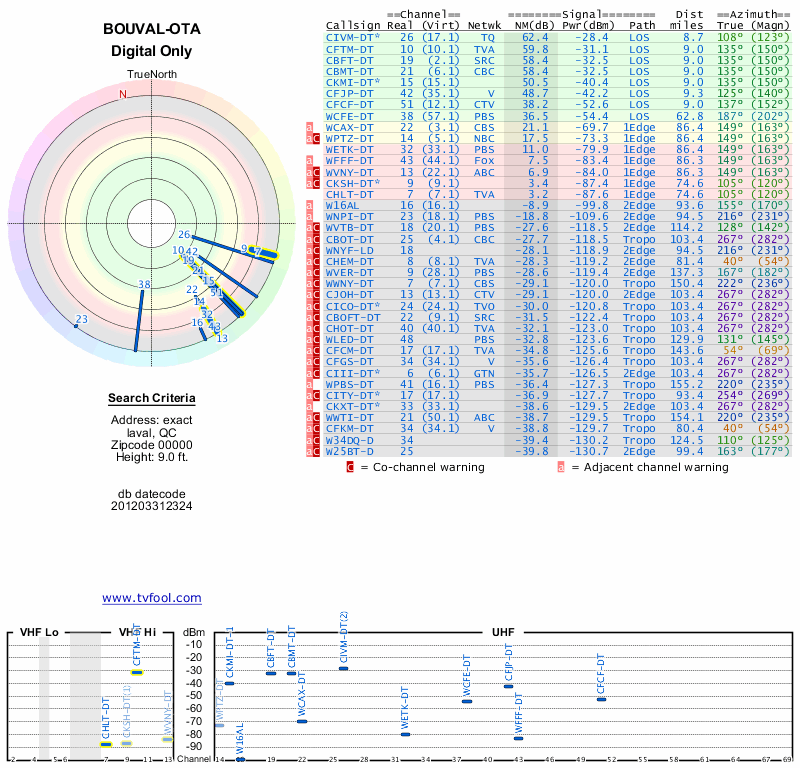Click the adjacent-channel badge on the WCAX-DT row

pos(309,128)
